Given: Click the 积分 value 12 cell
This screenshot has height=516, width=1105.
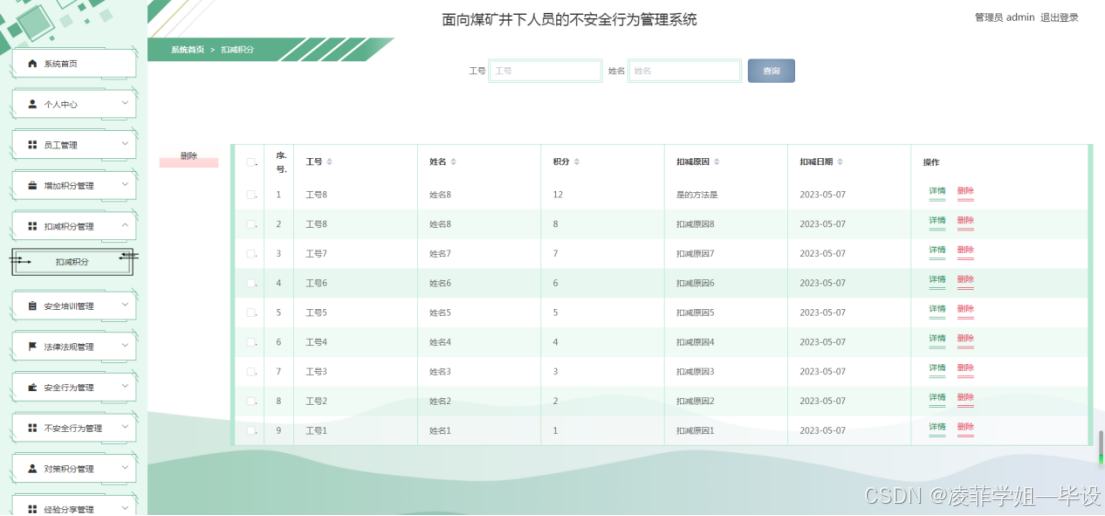Looking at the screenshot, I should pyautogui.click(x=557, y=195).
